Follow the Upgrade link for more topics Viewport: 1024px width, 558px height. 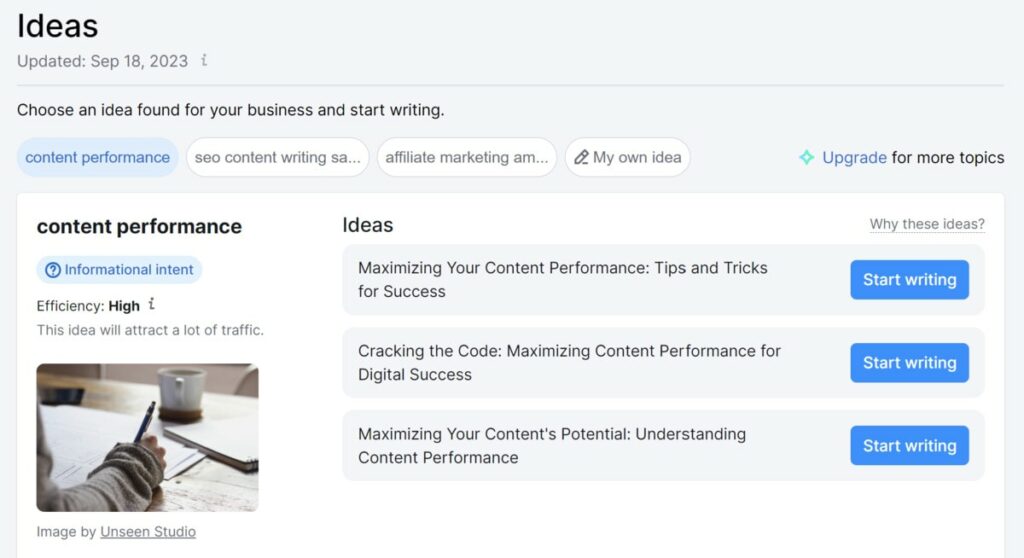(x=854, y=158)
